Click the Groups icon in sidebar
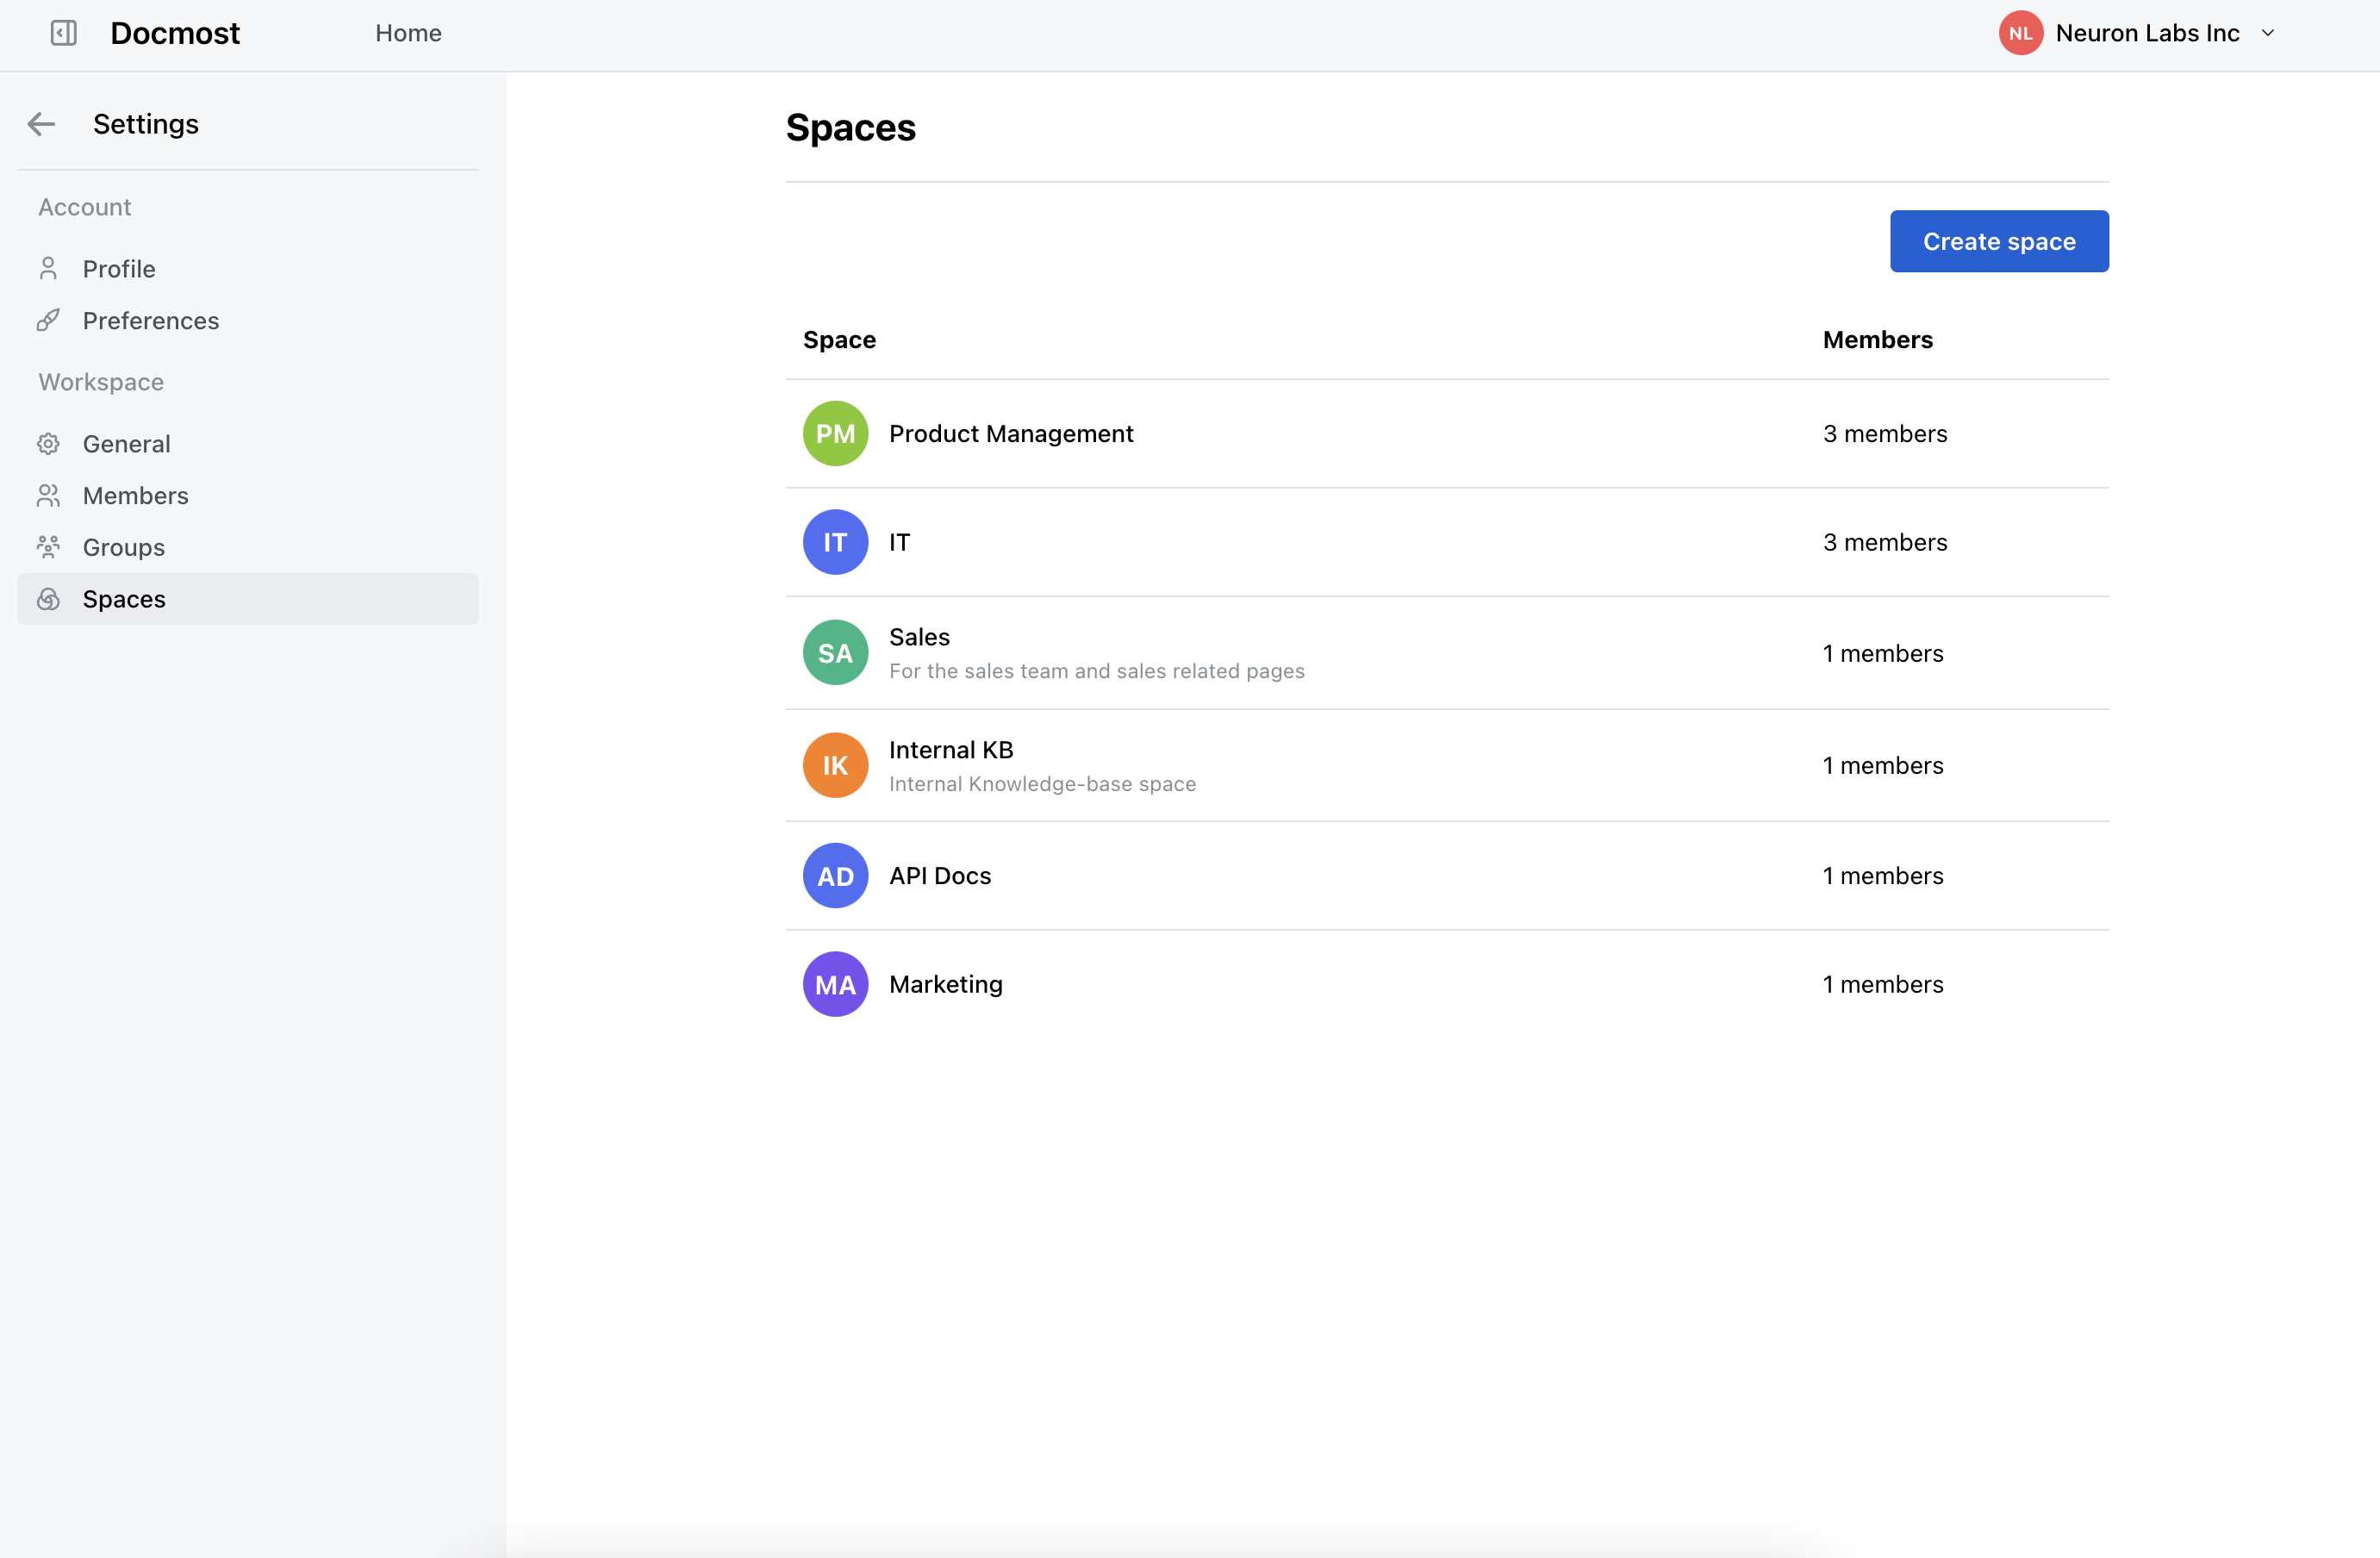The image size is (2380, 1558). (48, 547)
